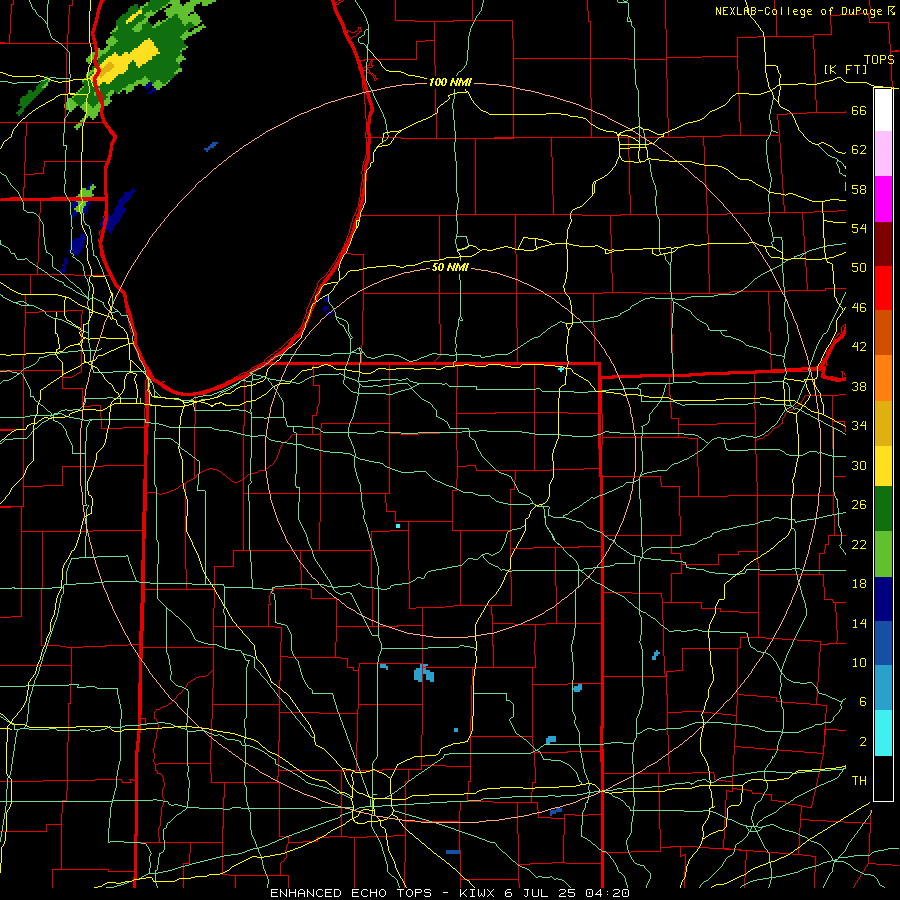
Task: Click the "30" legend value
Action: coord(859,465)
